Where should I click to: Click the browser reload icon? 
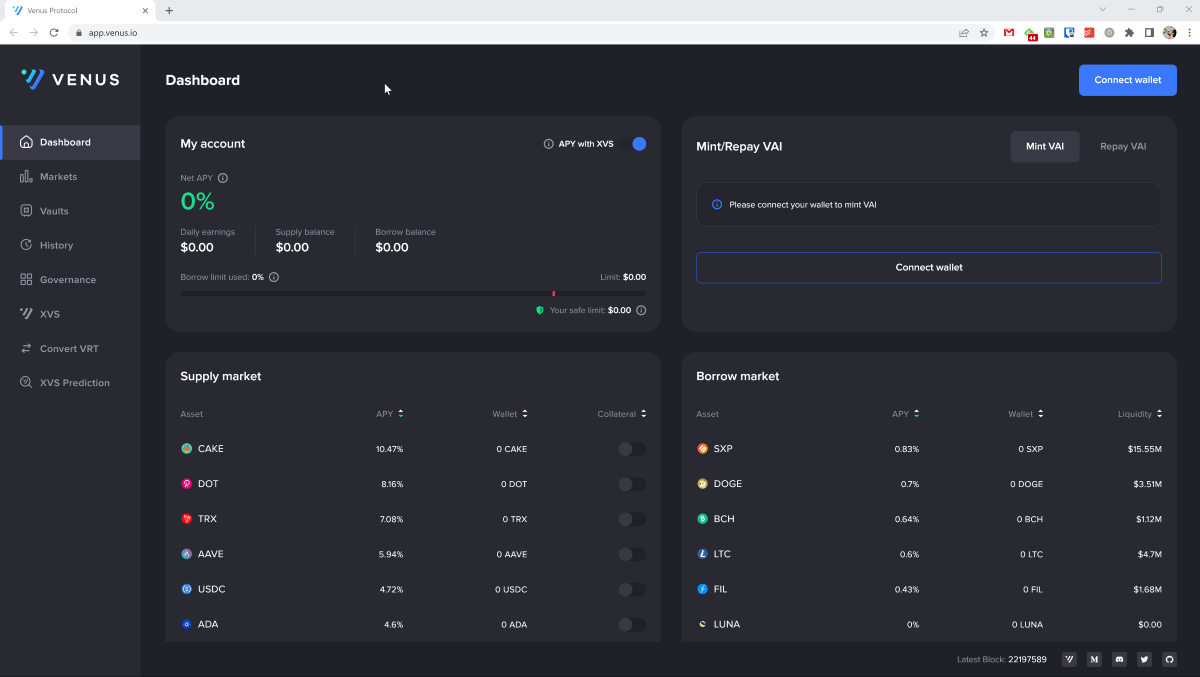coord(54,32)
